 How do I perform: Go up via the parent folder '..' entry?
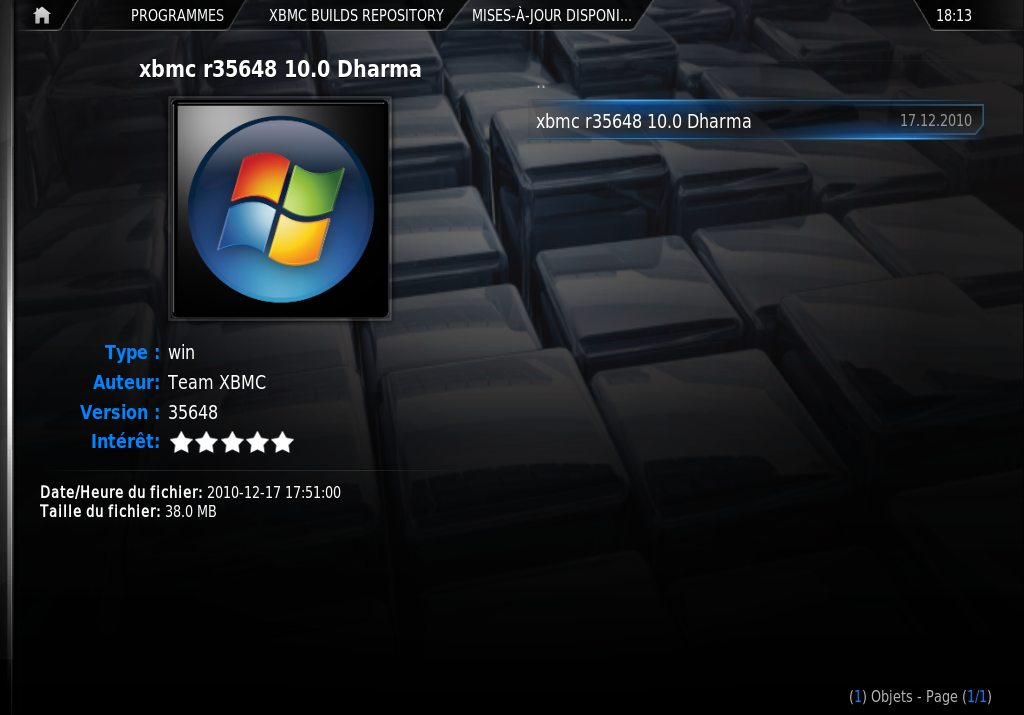click(x=541, y=86)
